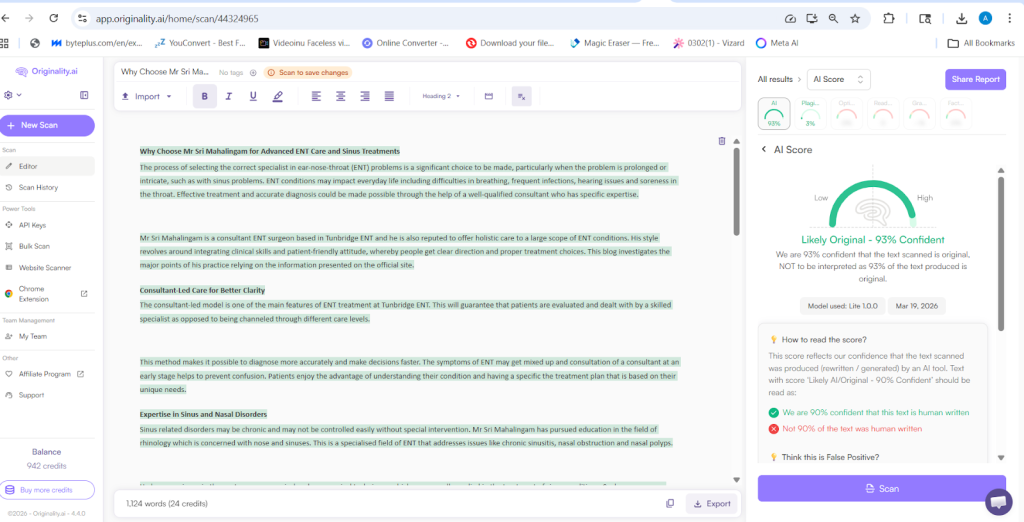
Task: Click the document title field
Action: coord(165,72)
